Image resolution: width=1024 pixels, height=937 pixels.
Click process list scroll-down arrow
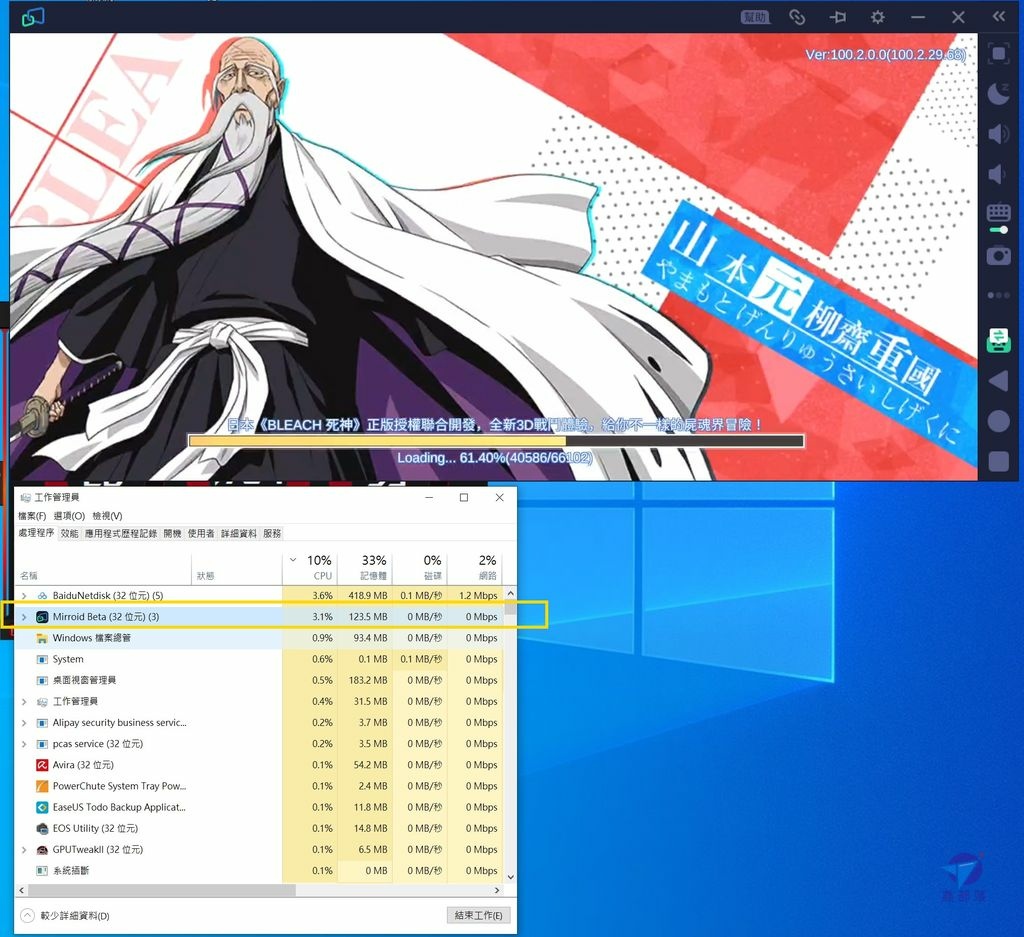click(x=510, y=877)
